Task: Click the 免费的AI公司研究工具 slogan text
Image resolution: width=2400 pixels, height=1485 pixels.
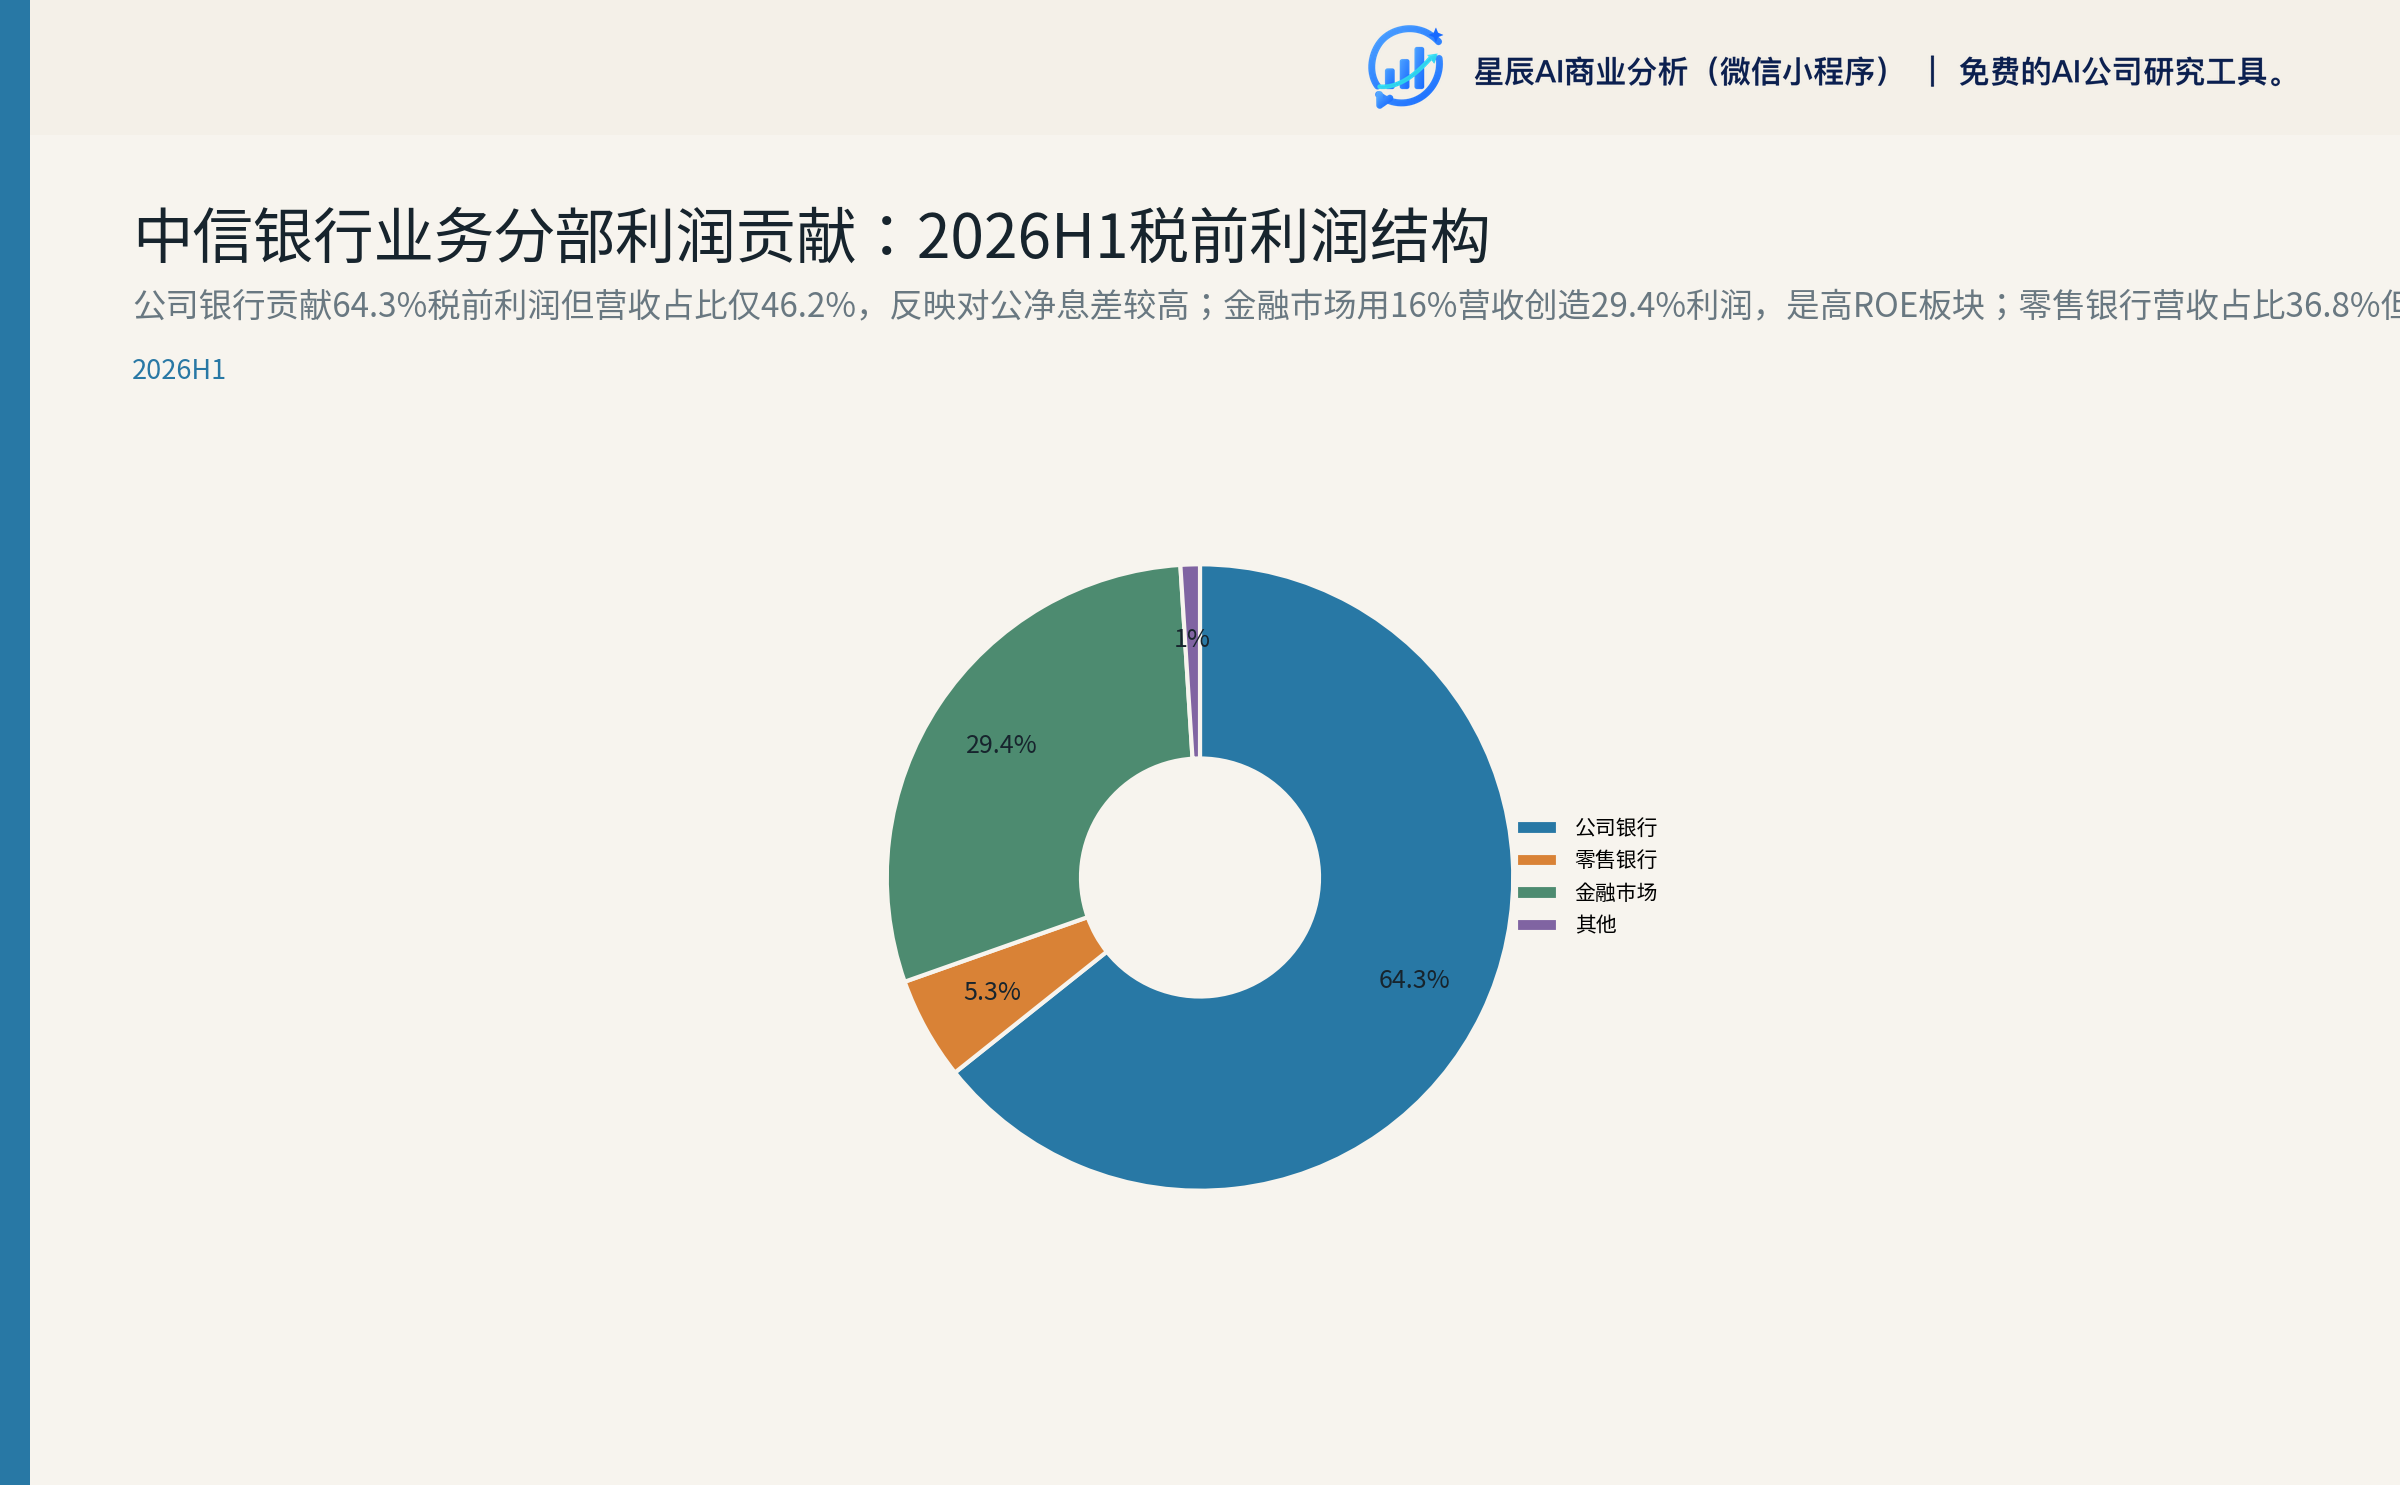Action: (2122, 72)
